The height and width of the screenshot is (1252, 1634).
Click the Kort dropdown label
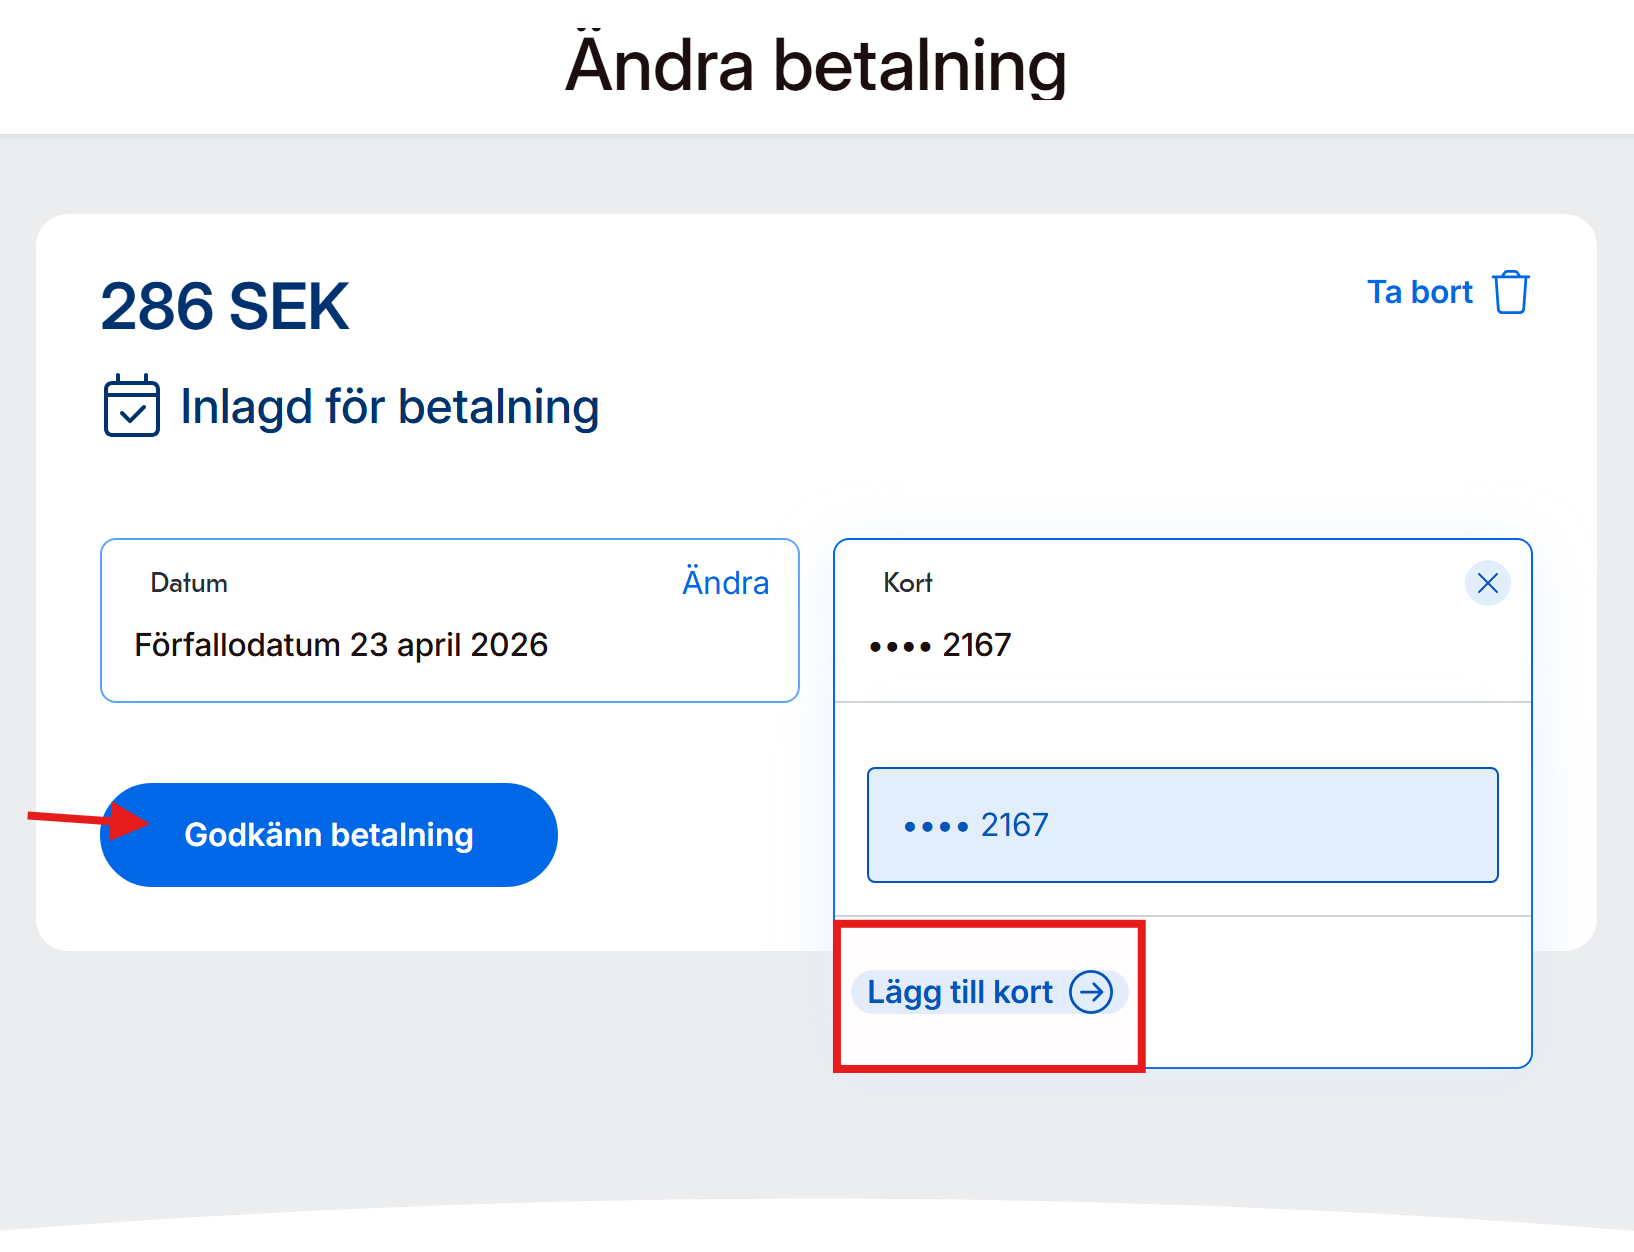coord(907,583)
